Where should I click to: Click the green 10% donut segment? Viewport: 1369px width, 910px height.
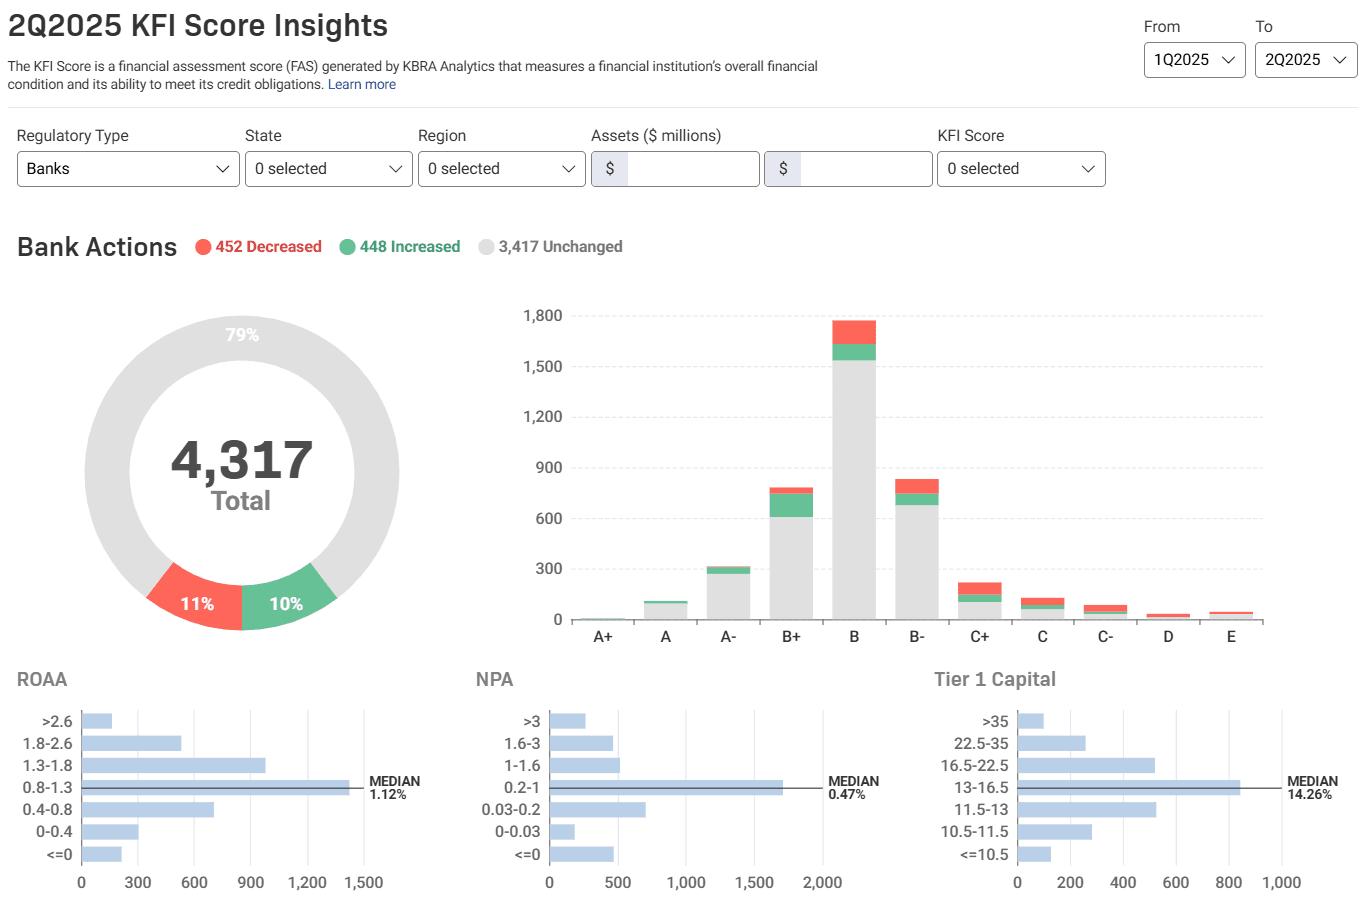[286, 601]
